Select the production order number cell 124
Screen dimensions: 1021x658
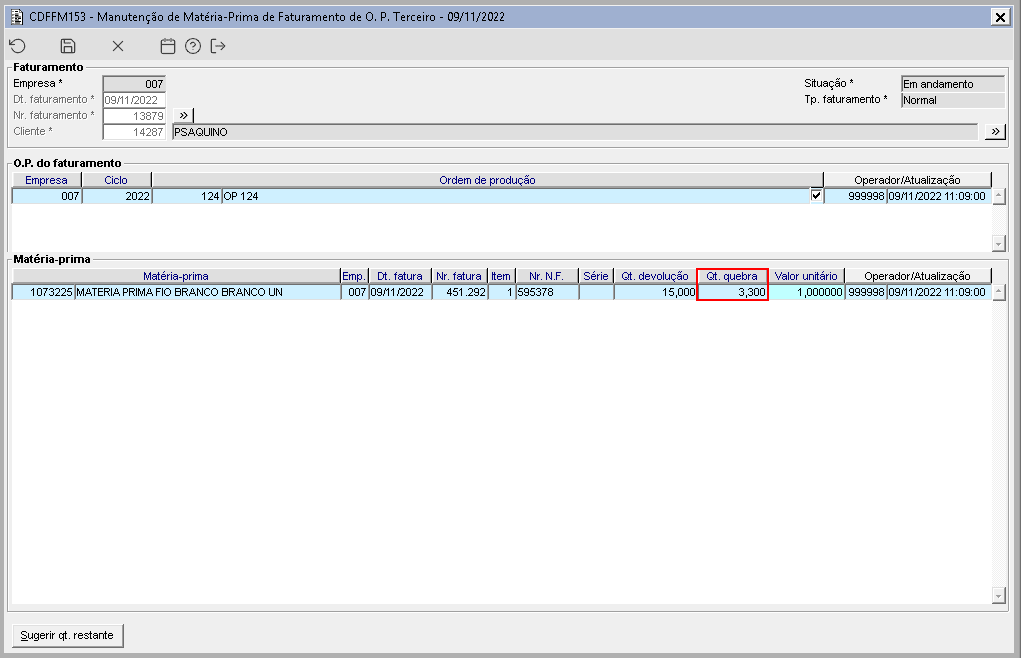pyautogui.click(x=187, y=196)
